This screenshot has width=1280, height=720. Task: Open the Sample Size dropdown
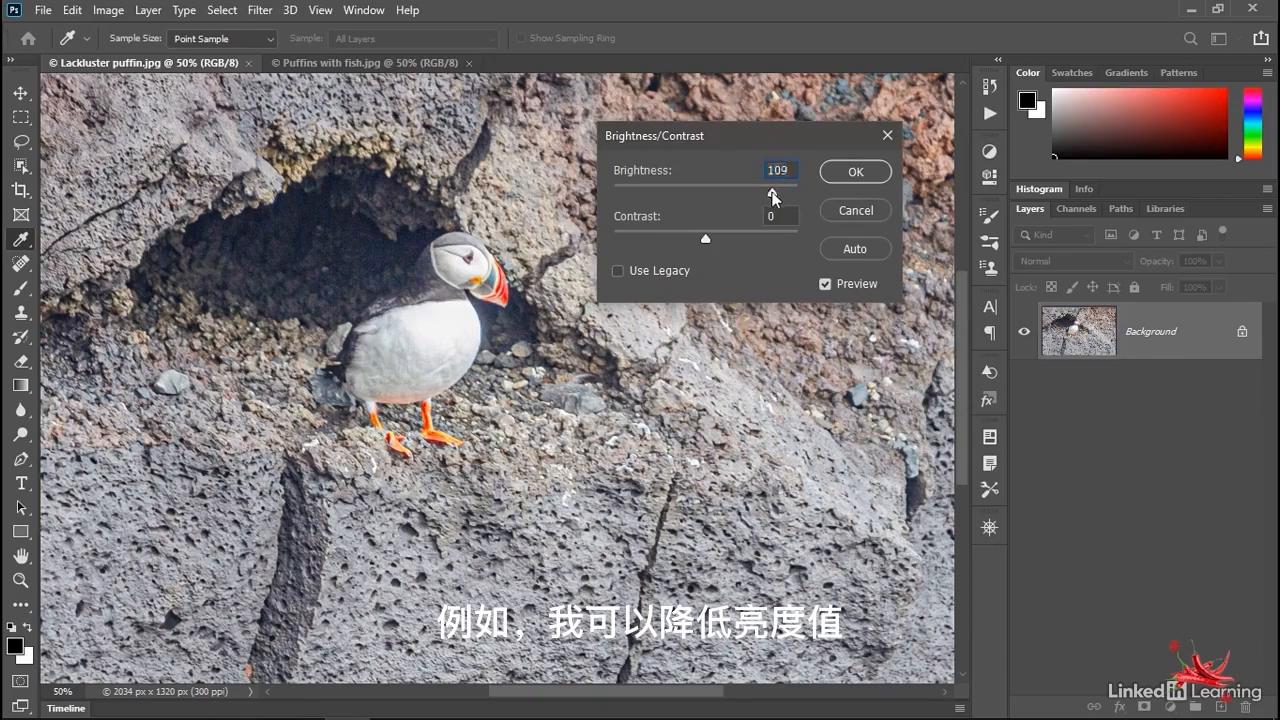tap(222, 39)
